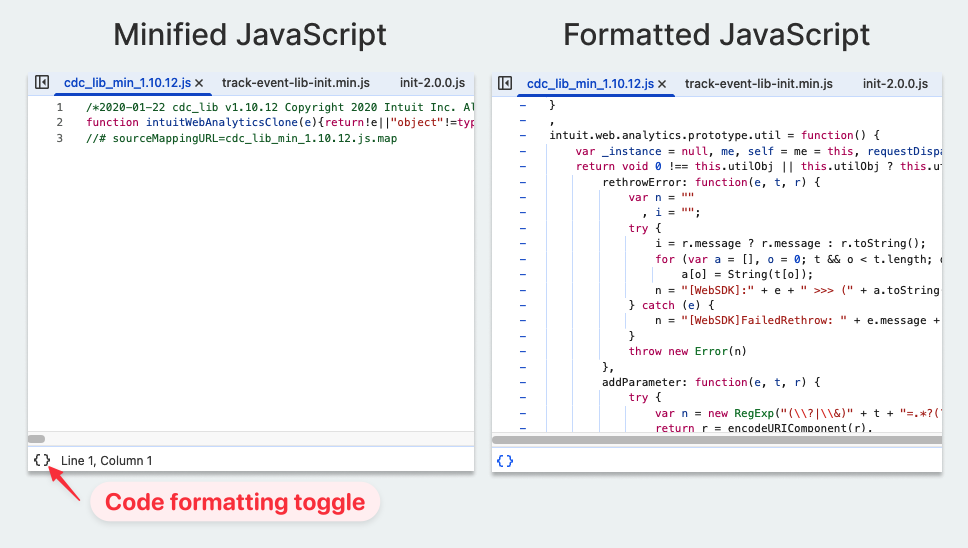
Task: Click 'throw new Error(n)' line
Action: [688, 351]
